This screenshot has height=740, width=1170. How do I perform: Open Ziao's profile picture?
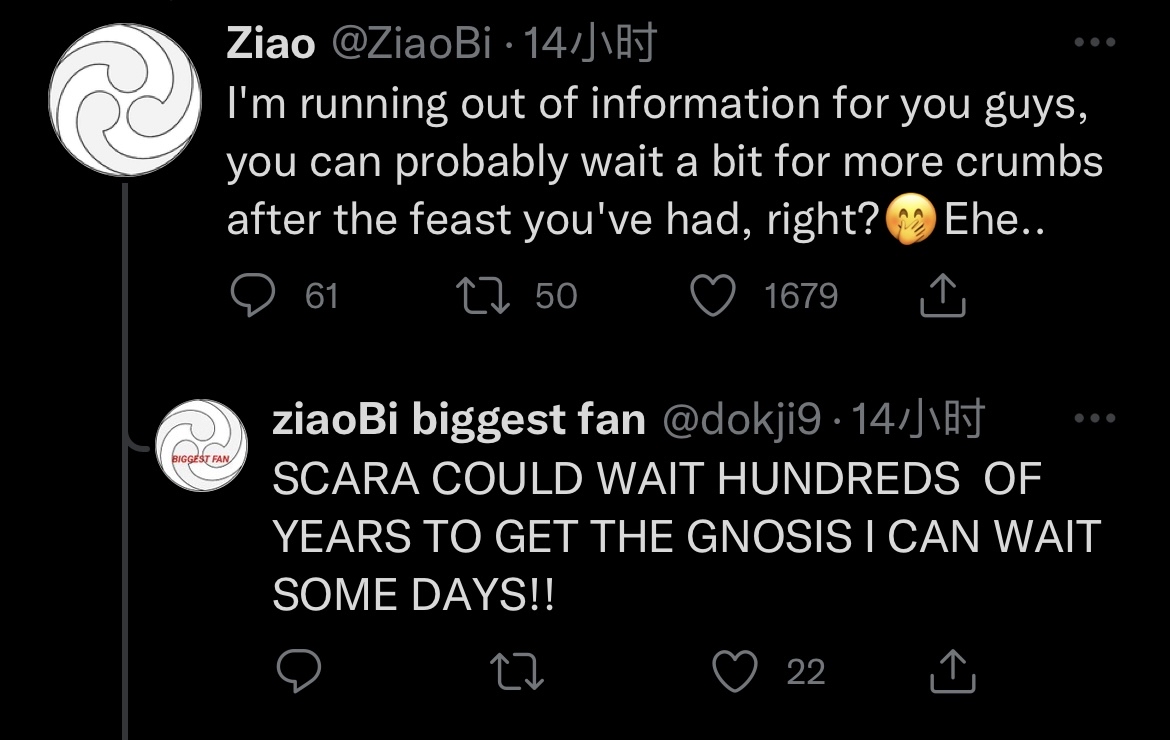(126, 102)
